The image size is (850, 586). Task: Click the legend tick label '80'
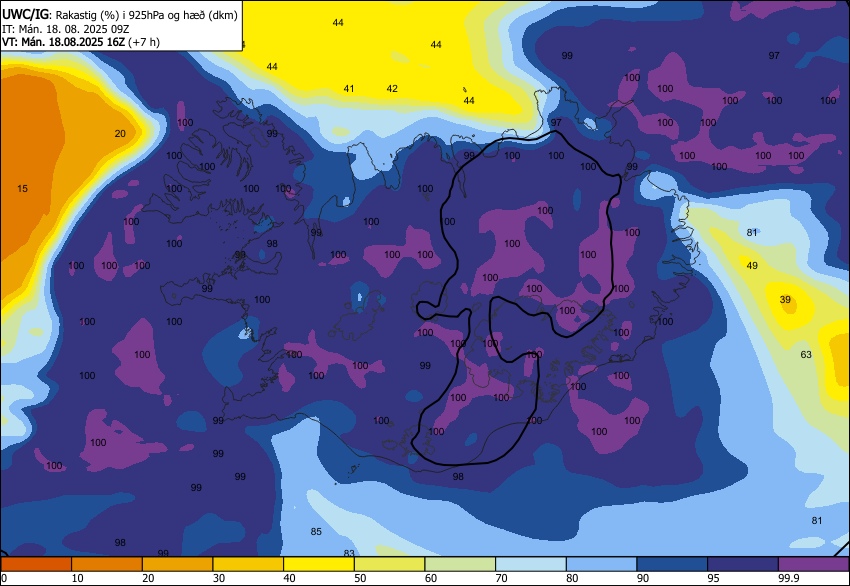click(572, 578)
